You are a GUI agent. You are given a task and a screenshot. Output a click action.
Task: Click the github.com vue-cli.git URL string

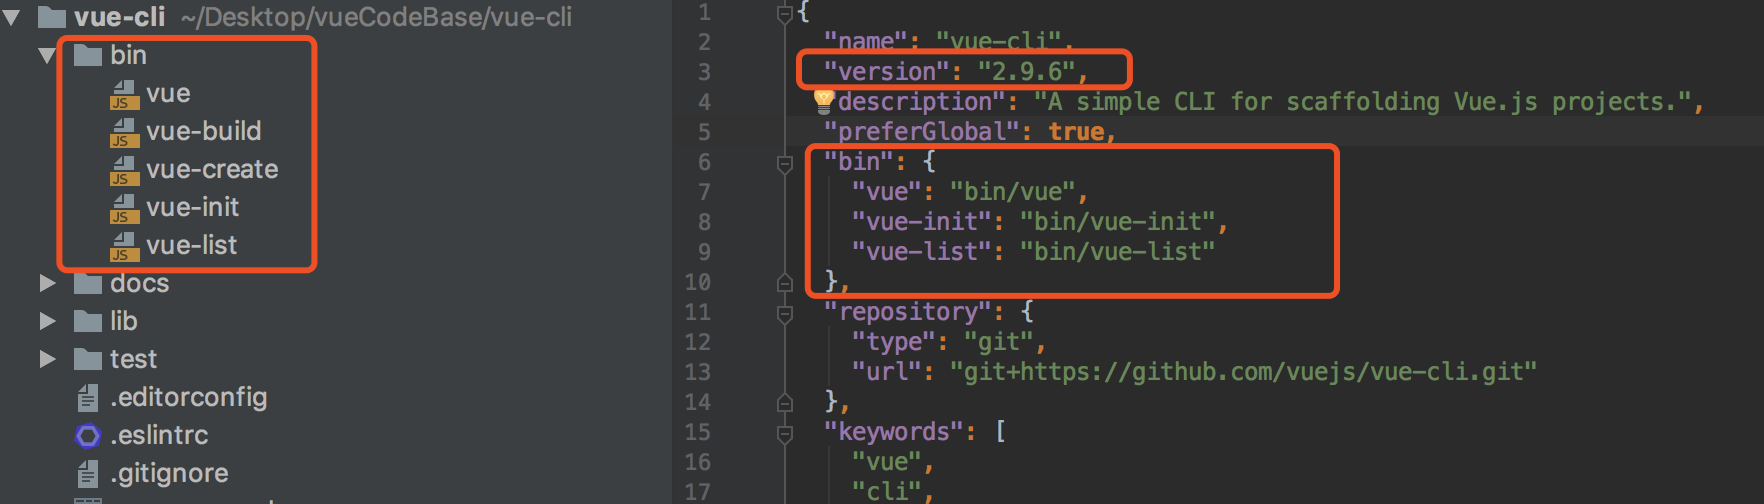point(1243,372)
